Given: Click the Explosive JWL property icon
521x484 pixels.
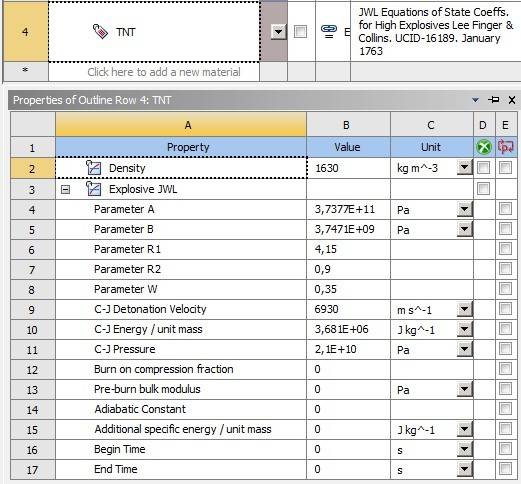Looking at the screenshot, I should (x=93, y=189).
